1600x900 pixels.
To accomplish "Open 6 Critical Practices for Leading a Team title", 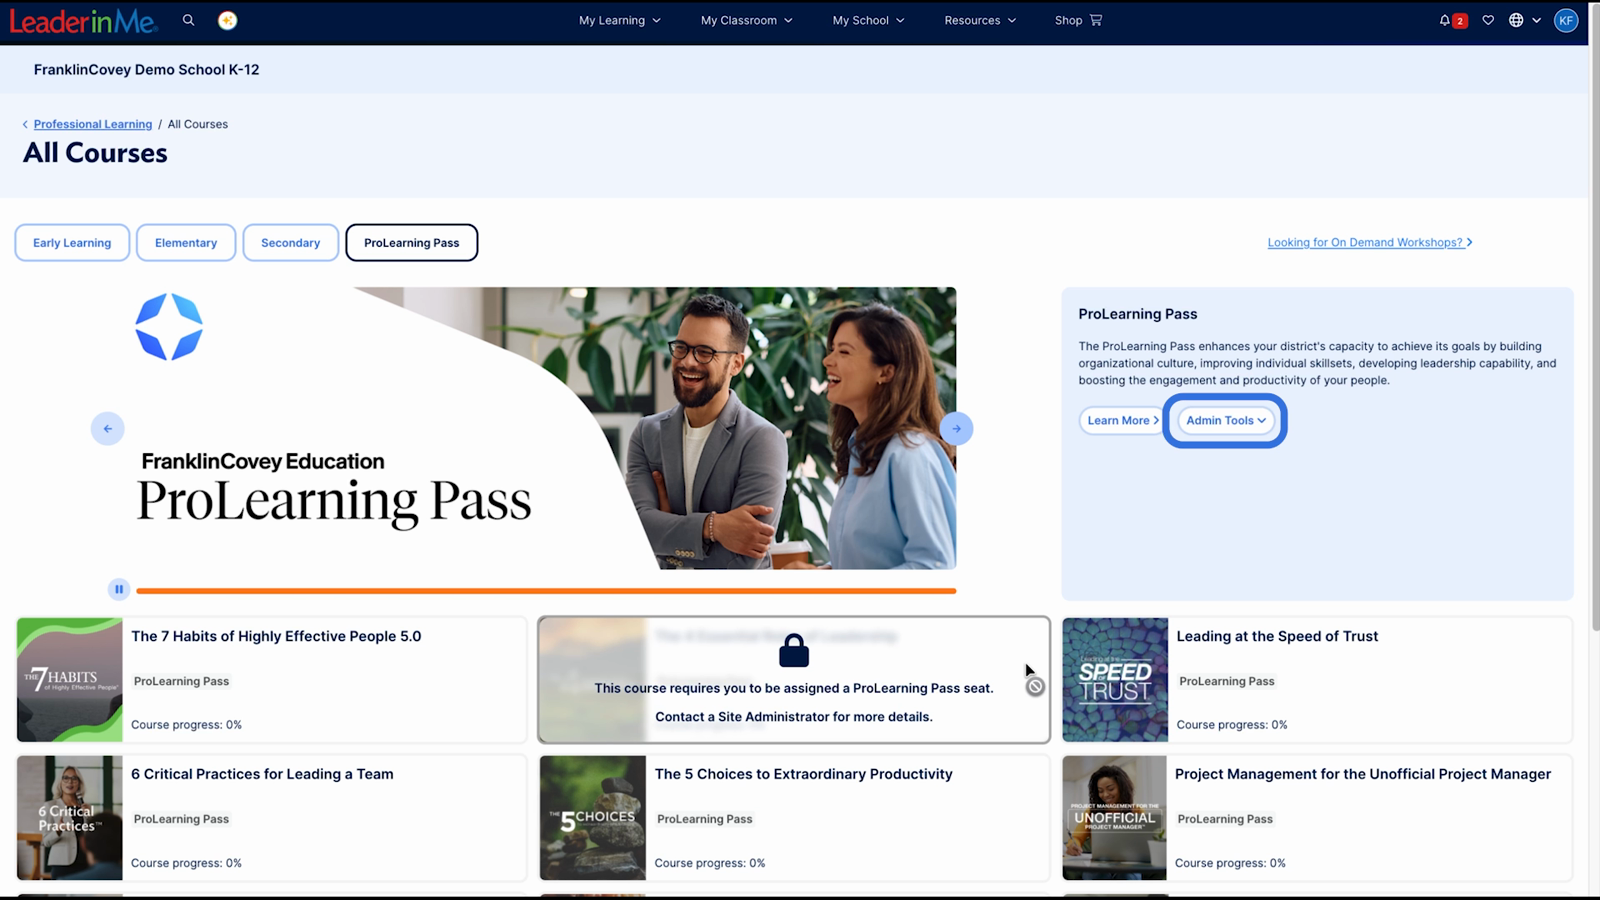I will tap(262, 774).
